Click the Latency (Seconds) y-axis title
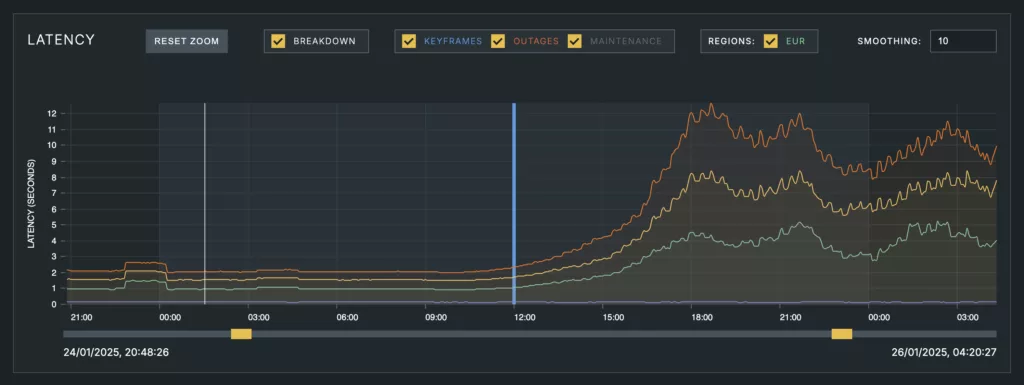Viewport: 1024px width, 385px height. 31,203
